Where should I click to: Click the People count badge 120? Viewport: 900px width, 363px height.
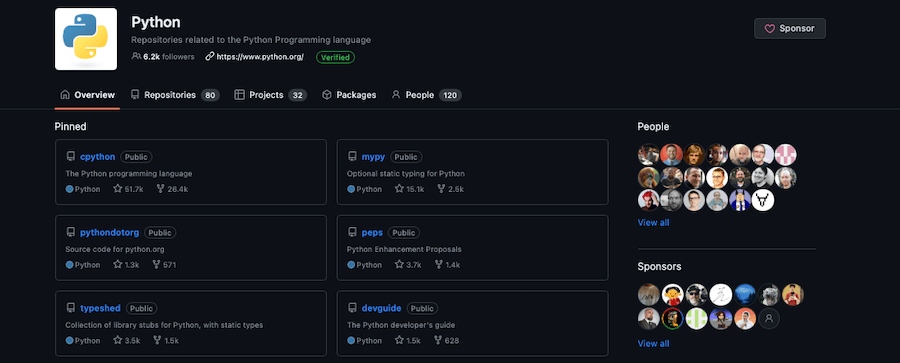tap(450, 95)
